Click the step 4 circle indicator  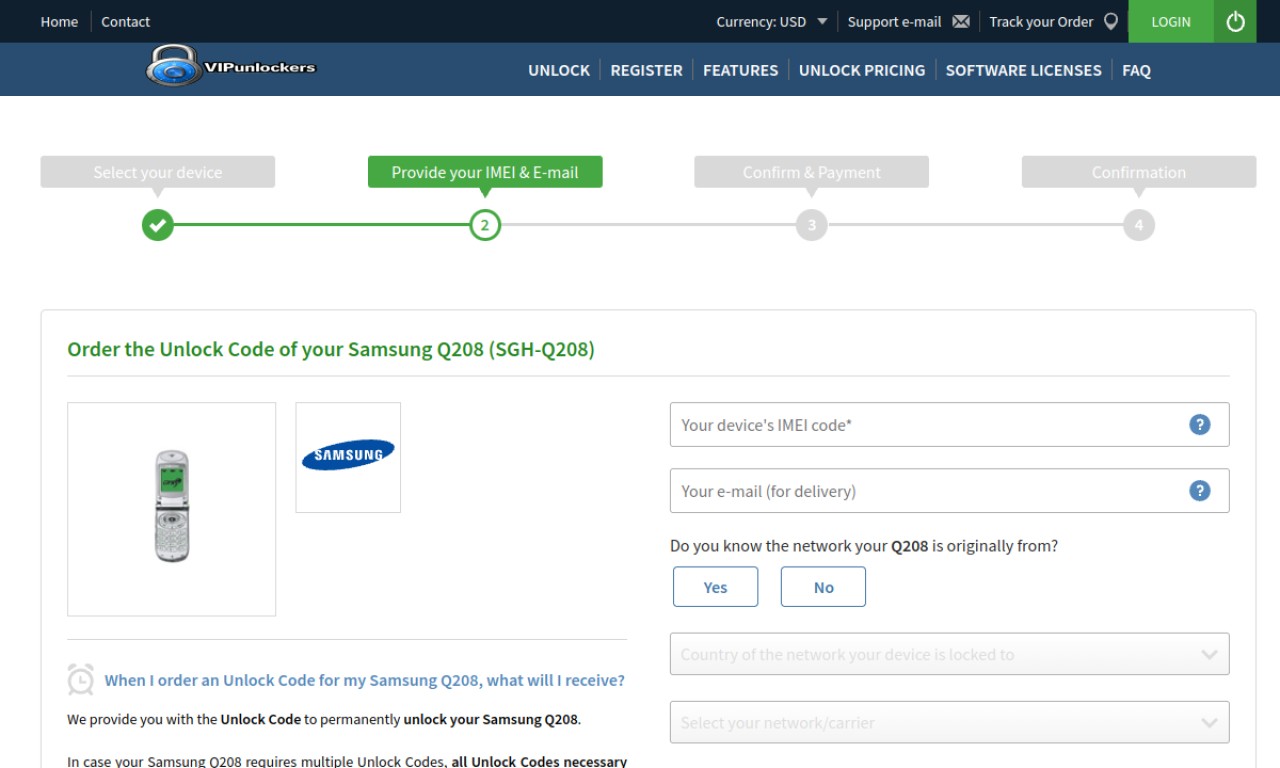(x=1138, y=225)
